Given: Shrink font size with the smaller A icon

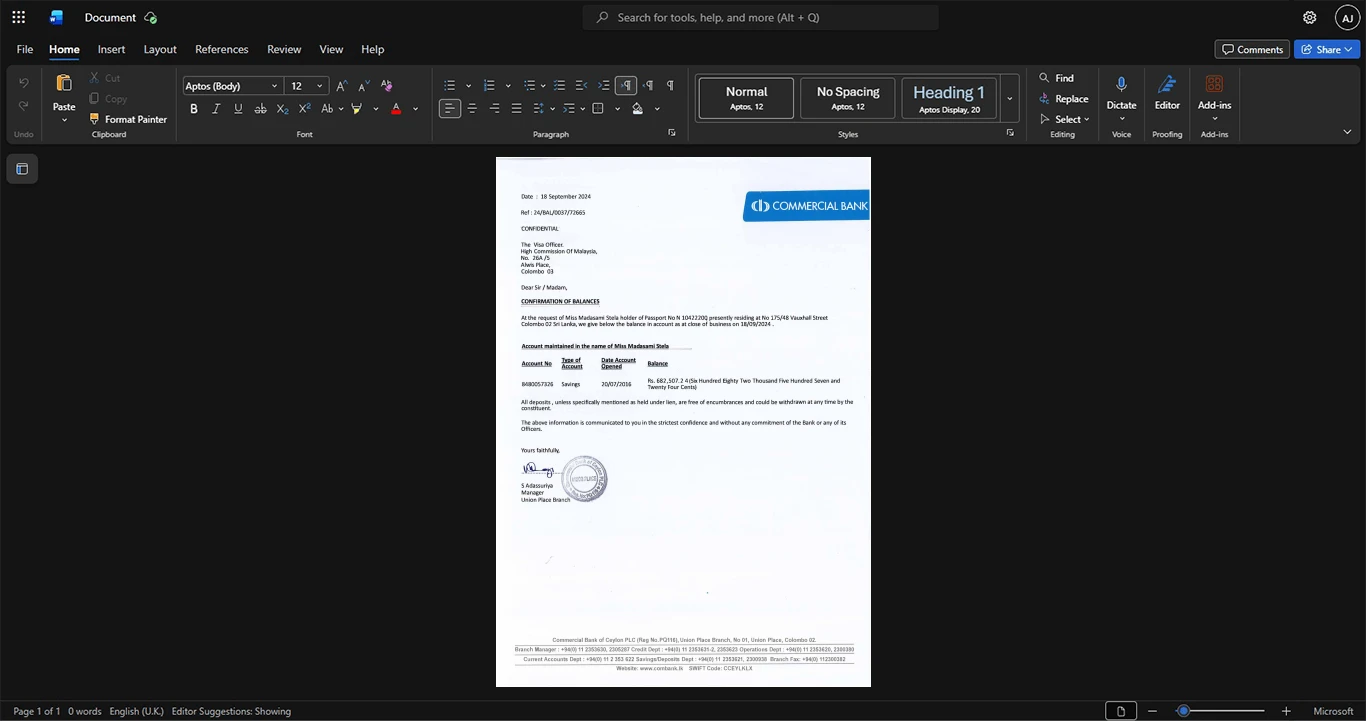Looking at the screenshot, I should click(x=364, y=86).
